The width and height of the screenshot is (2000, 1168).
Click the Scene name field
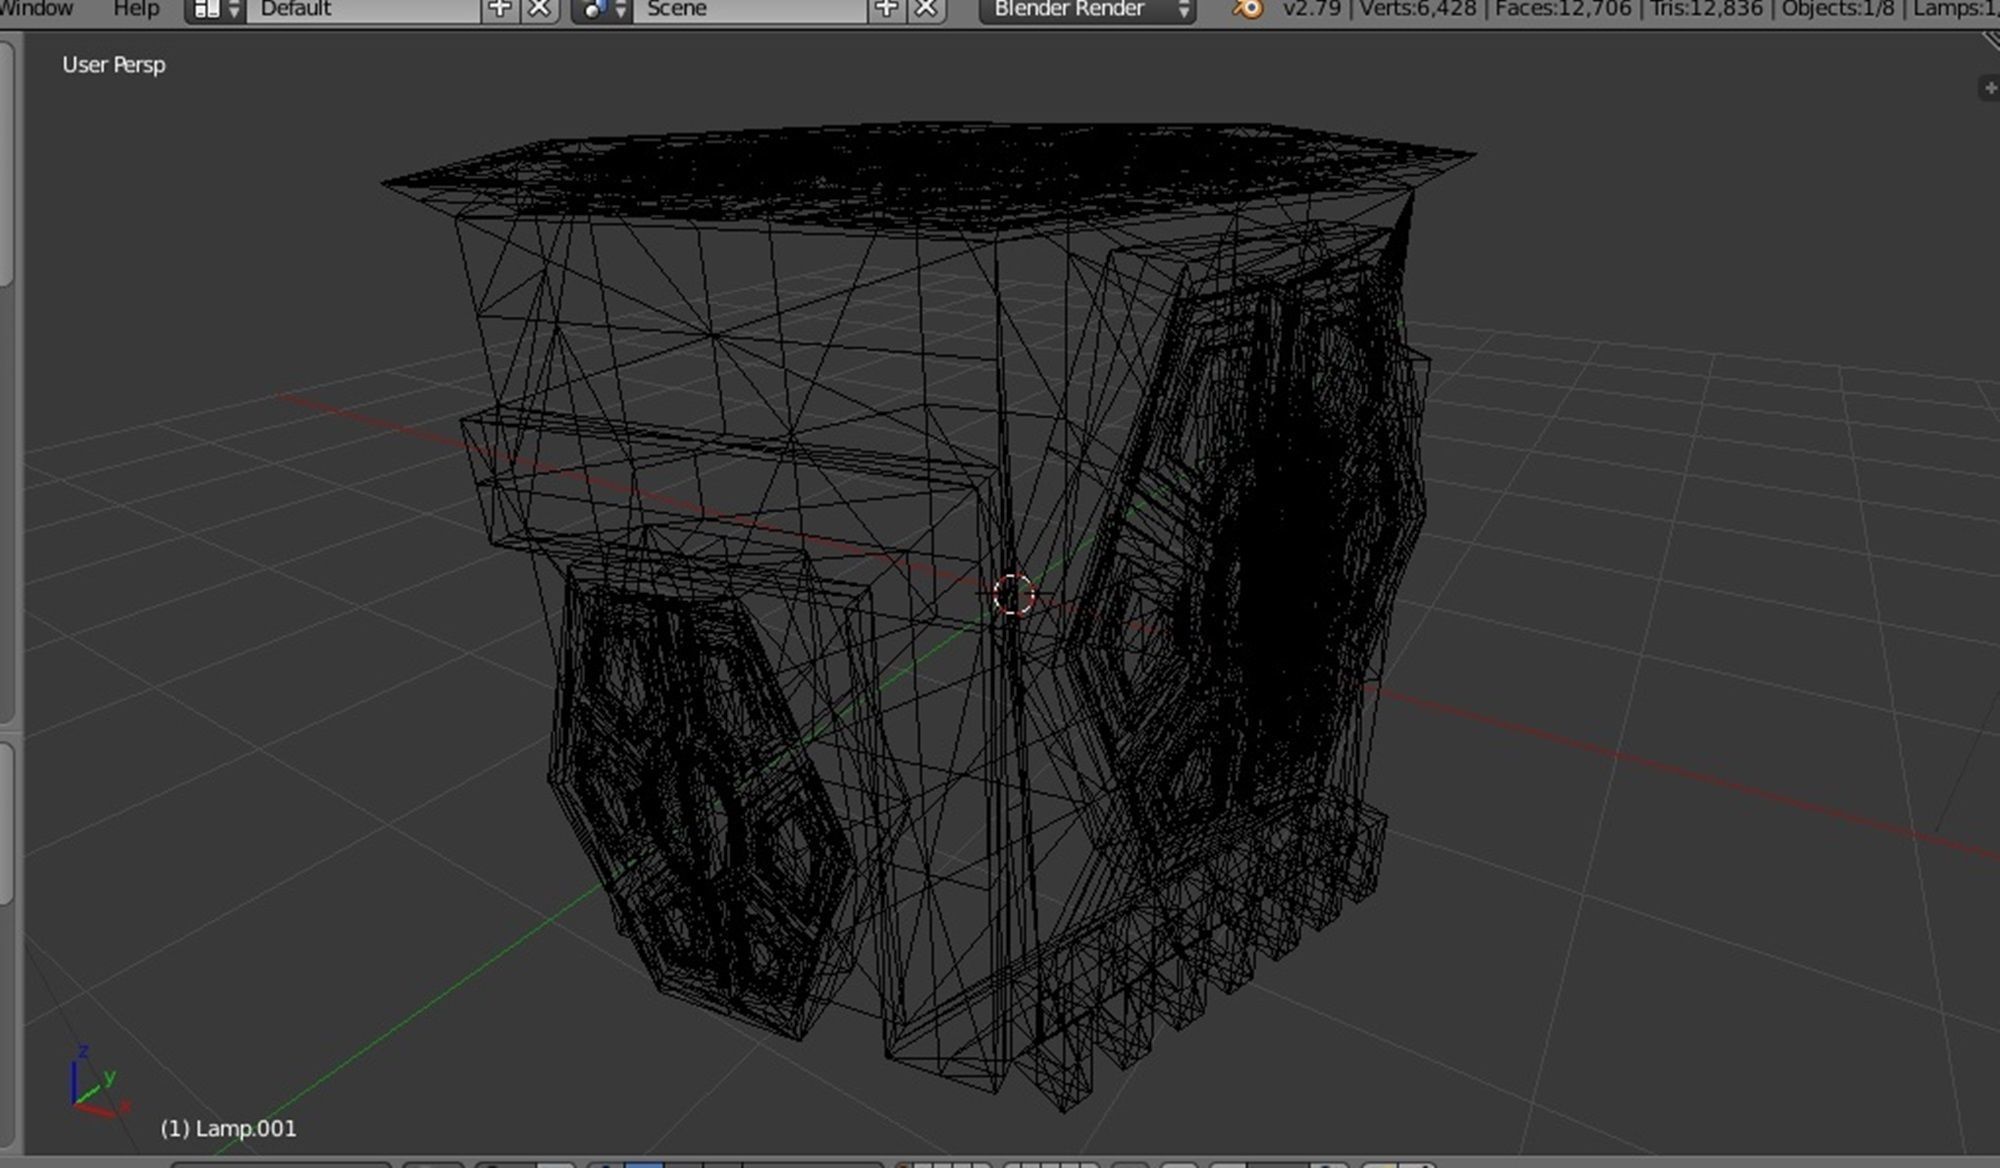click(750, 9)
